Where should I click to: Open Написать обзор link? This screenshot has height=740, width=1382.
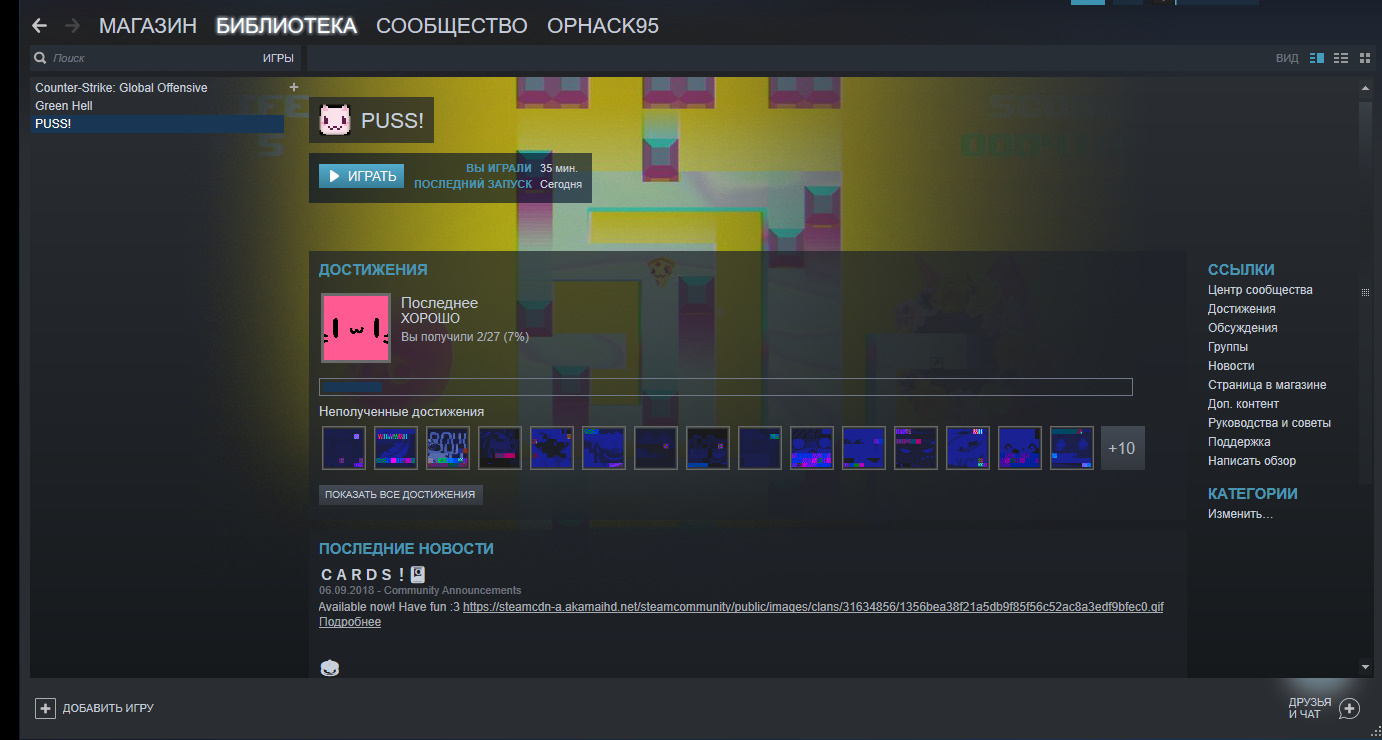click(x=1252, y=461)
